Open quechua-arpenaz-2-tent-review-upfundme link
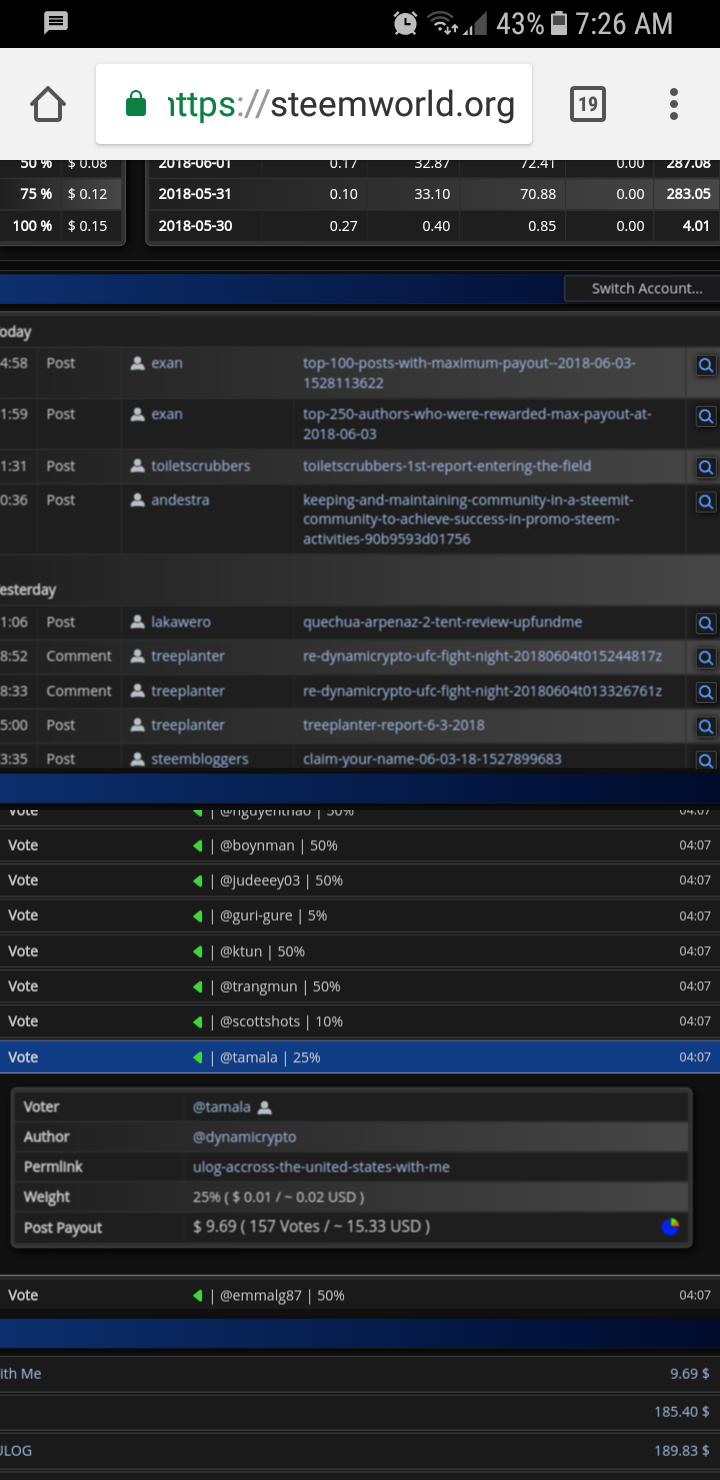The width and height of the screenshot is (720, 1480). pos(442,622)
